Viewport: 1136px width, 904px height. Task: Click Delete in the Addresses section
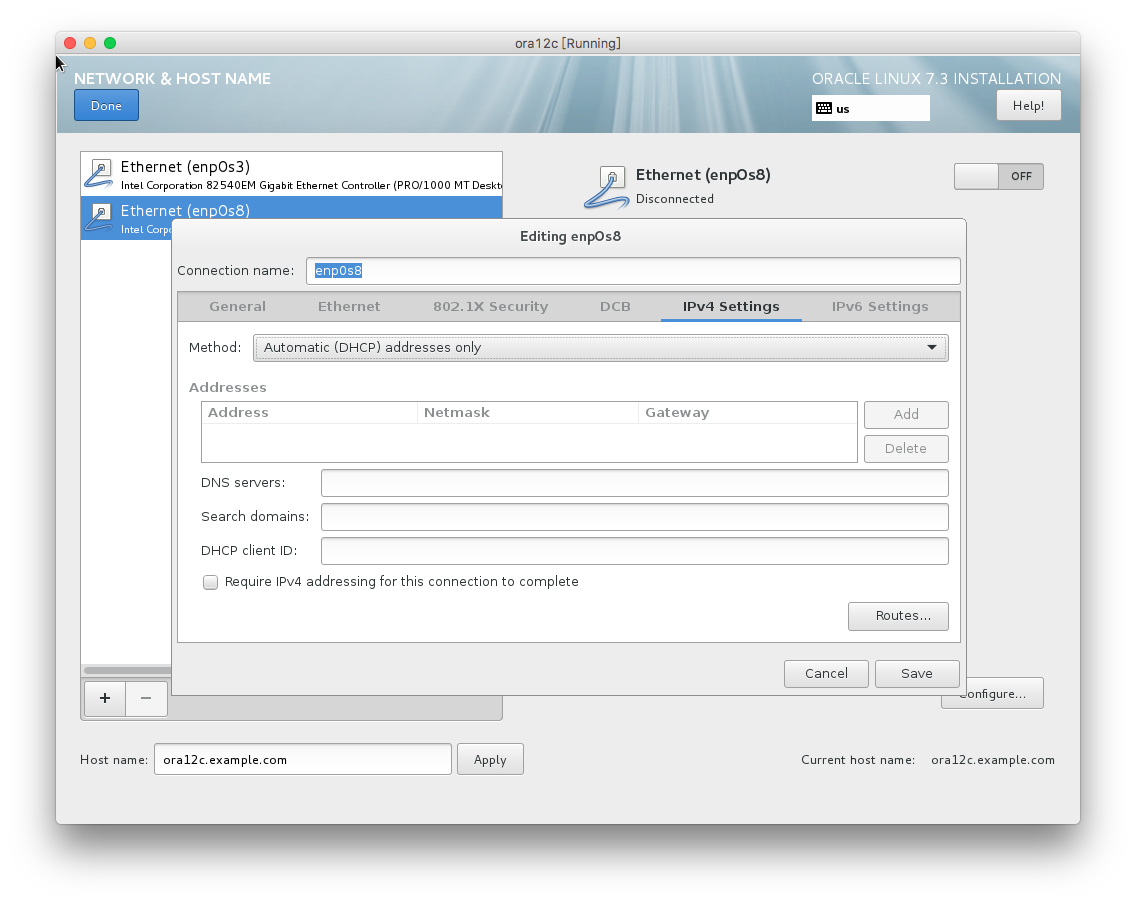coord(906,448)
